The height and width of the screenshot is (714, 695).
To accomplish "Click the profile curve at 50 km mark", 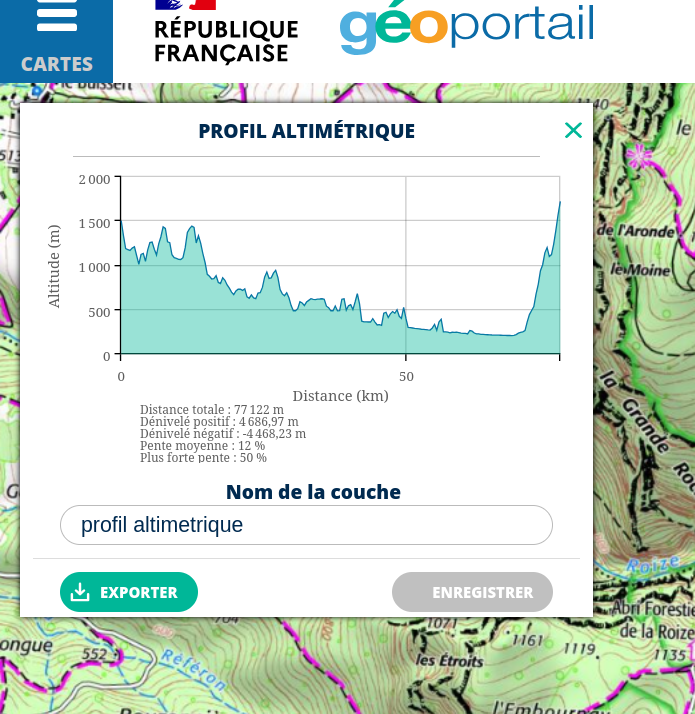I will click(x=405, y=310).
